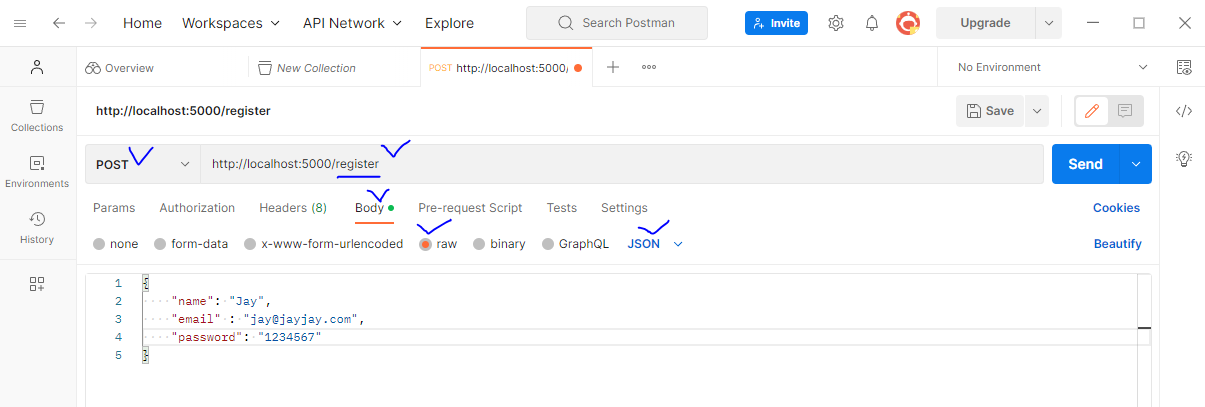Screen dimensions: 1205x407
Task: Open the Cookies link
Action: coord(1116,208)
